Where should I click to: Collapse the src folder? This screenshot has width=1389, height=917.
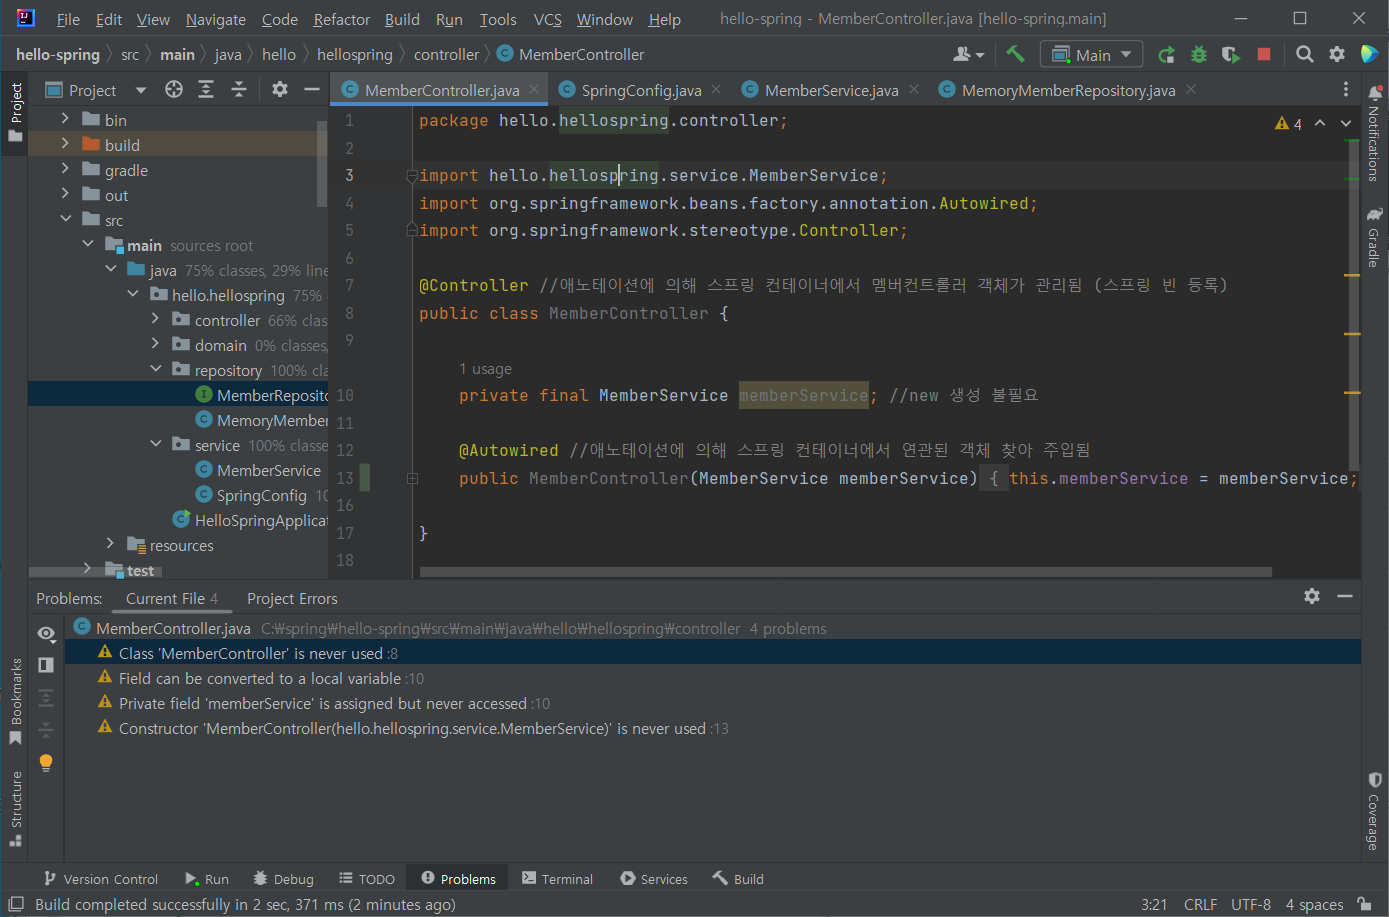[x=66, y=219]
